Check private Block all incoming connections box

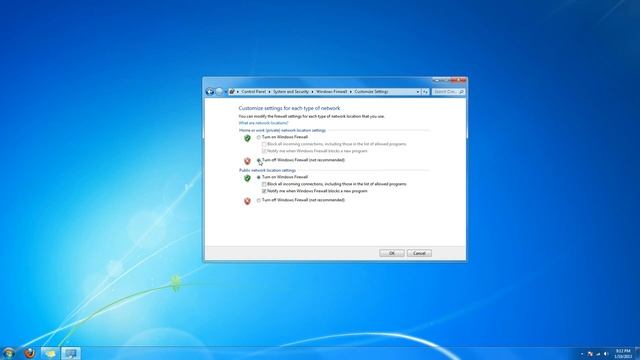264,144
